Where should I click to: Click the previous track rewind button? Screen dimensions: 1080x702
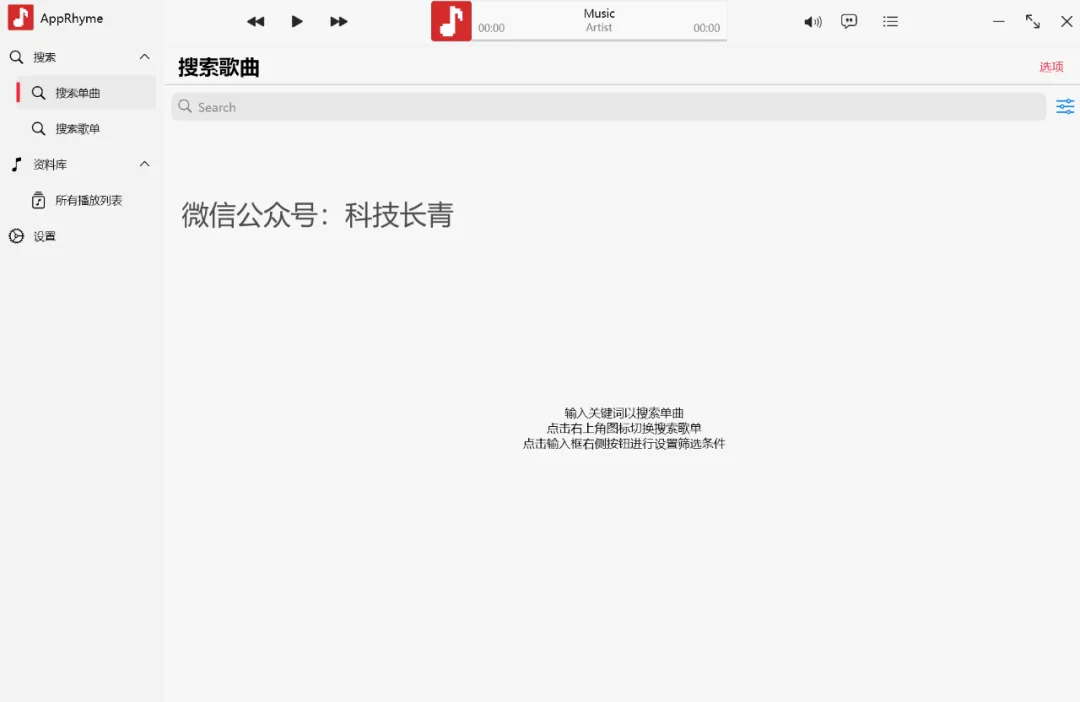tap(256, 21)
